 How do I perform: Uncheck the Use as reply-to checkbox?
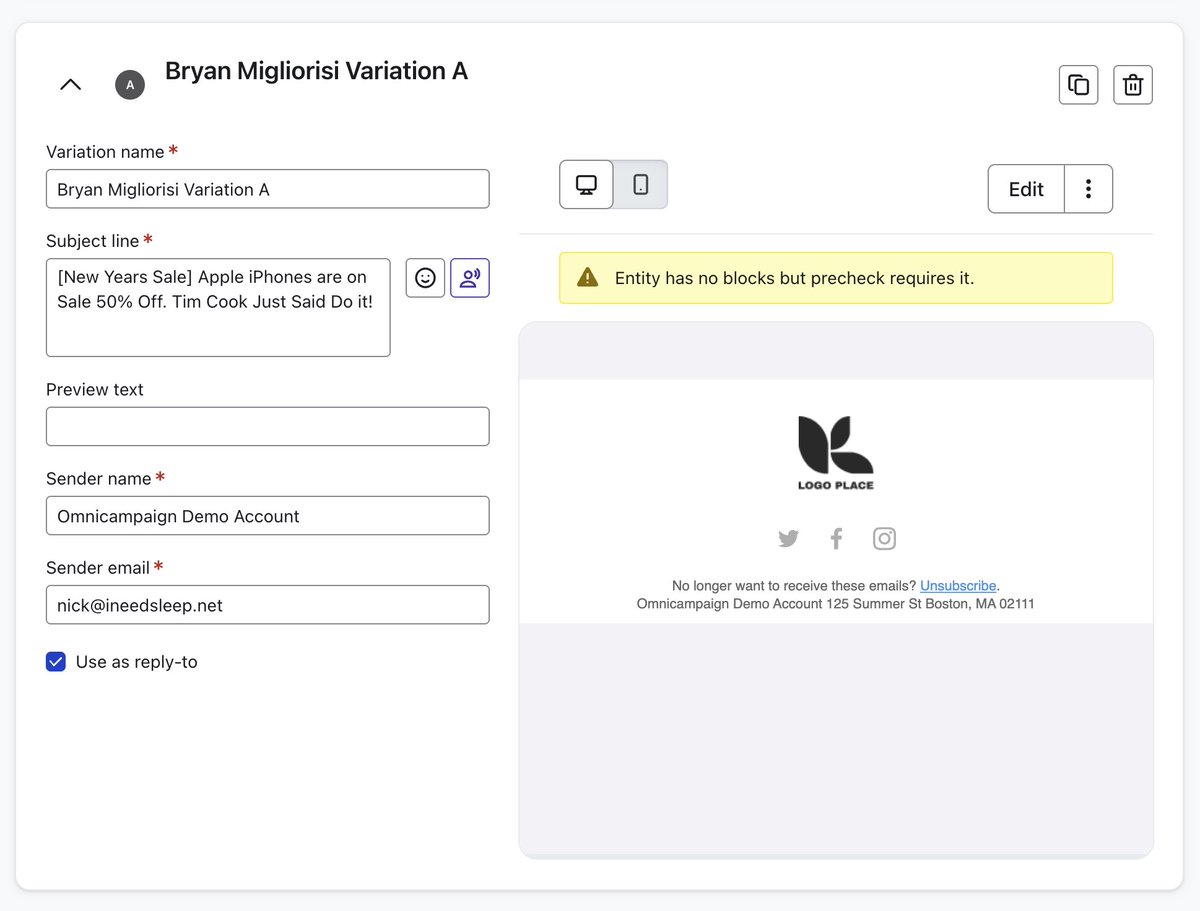coord(56,662)
